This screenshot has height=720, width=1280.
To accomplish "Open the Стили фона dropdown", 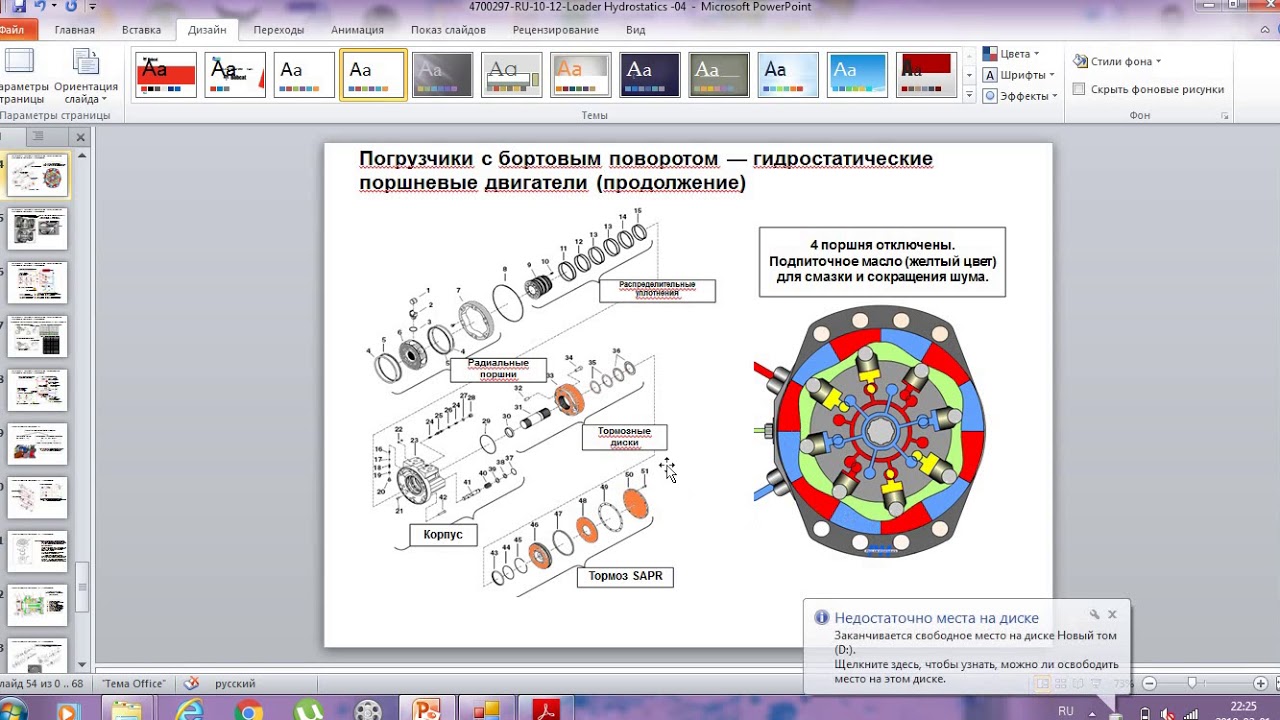I will (x=1118, y=61).
